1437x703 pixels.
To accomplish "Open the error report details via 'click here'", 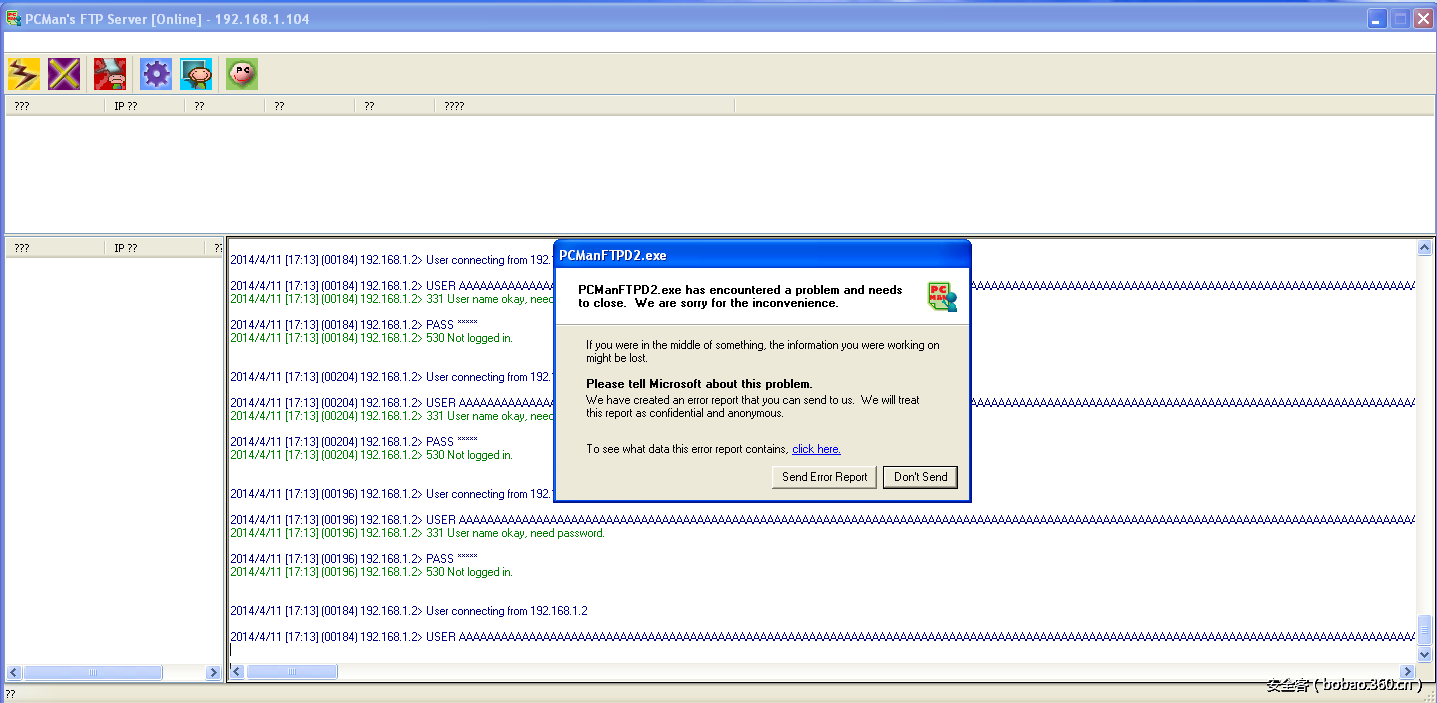I will 816,449.
